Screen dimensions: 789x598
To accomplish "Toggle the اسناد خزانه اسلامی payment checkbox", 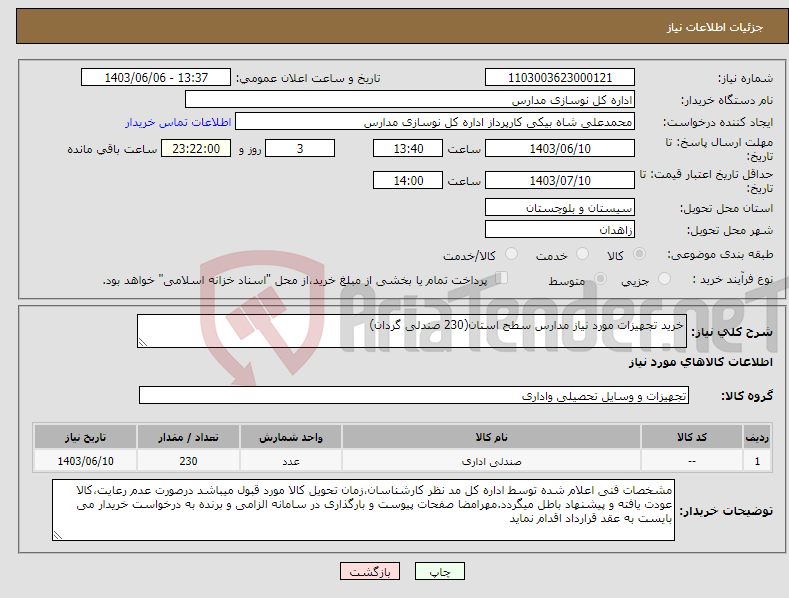I will [502, 277].
